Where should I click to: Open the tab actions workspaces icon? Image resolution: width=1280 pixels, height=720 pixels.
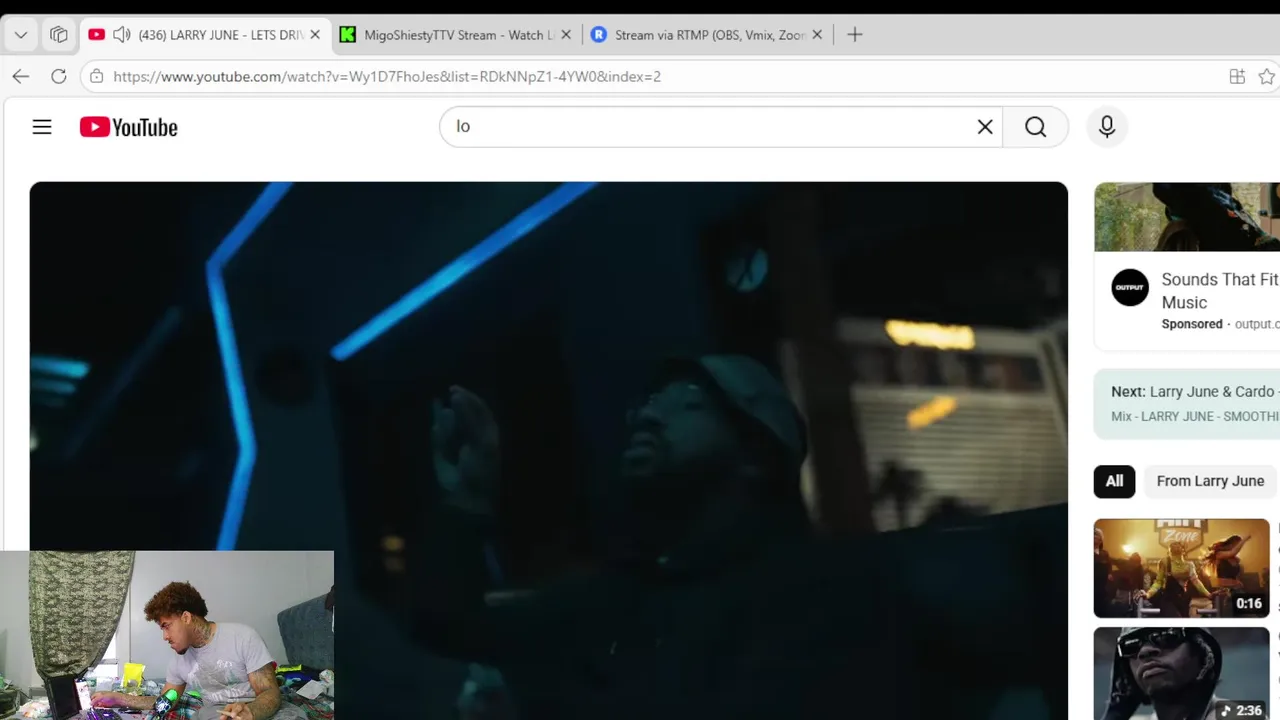[x=59, y=35]
